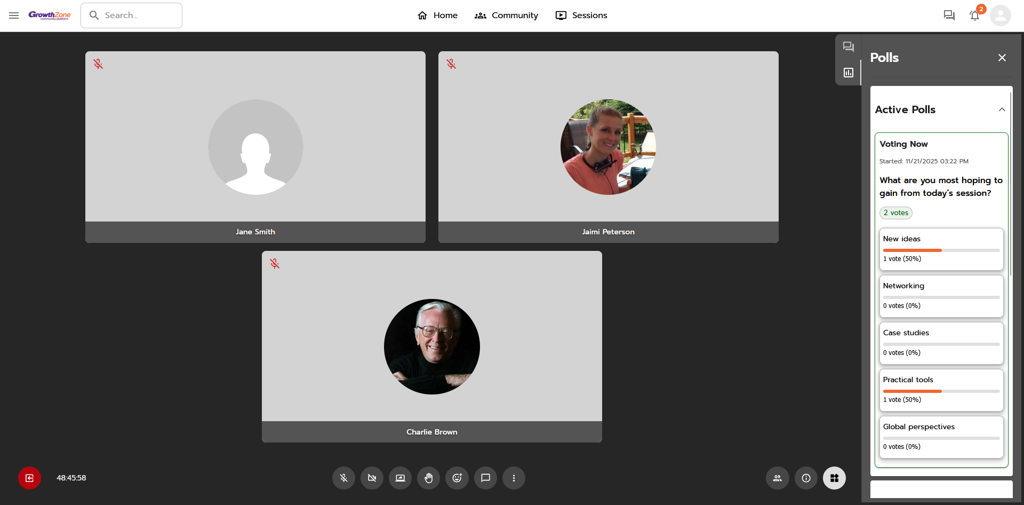This screenshot has width=1024, height=505.
Task: Start screen share from toolbar
Action: (x=400, y=478)
